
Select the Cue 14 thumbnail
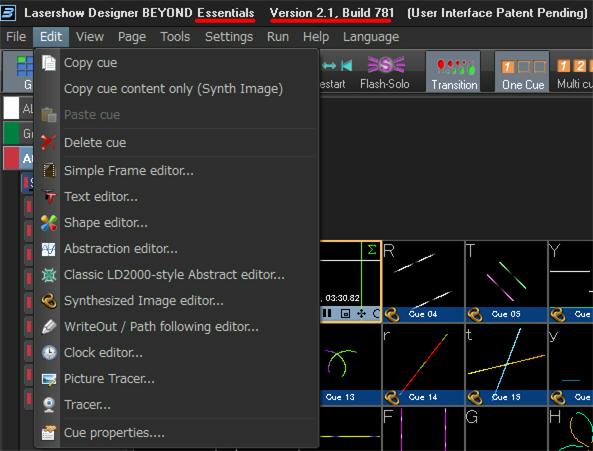tap(423, 365)
